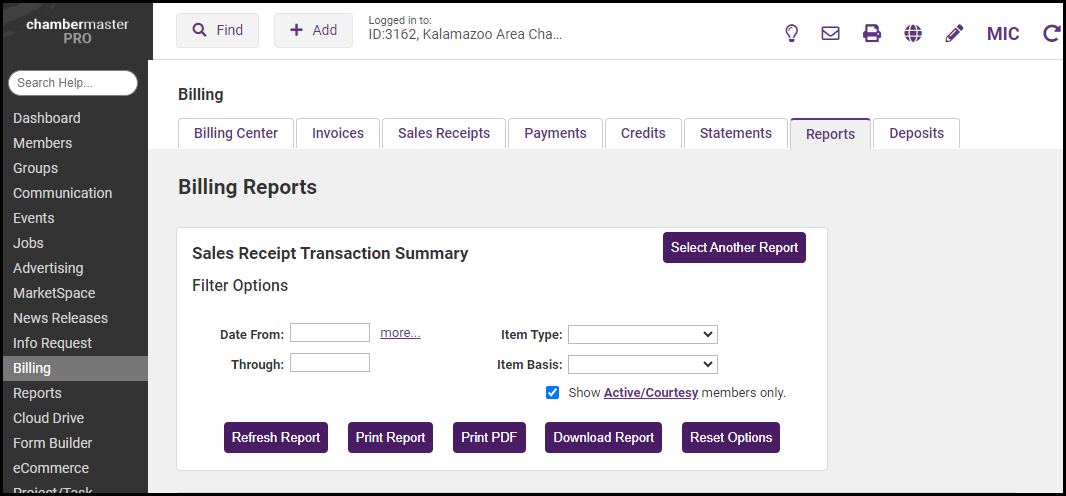1066x496 pixels.
Task: Open the Item Basis dropdown
Action: point(642,365)
